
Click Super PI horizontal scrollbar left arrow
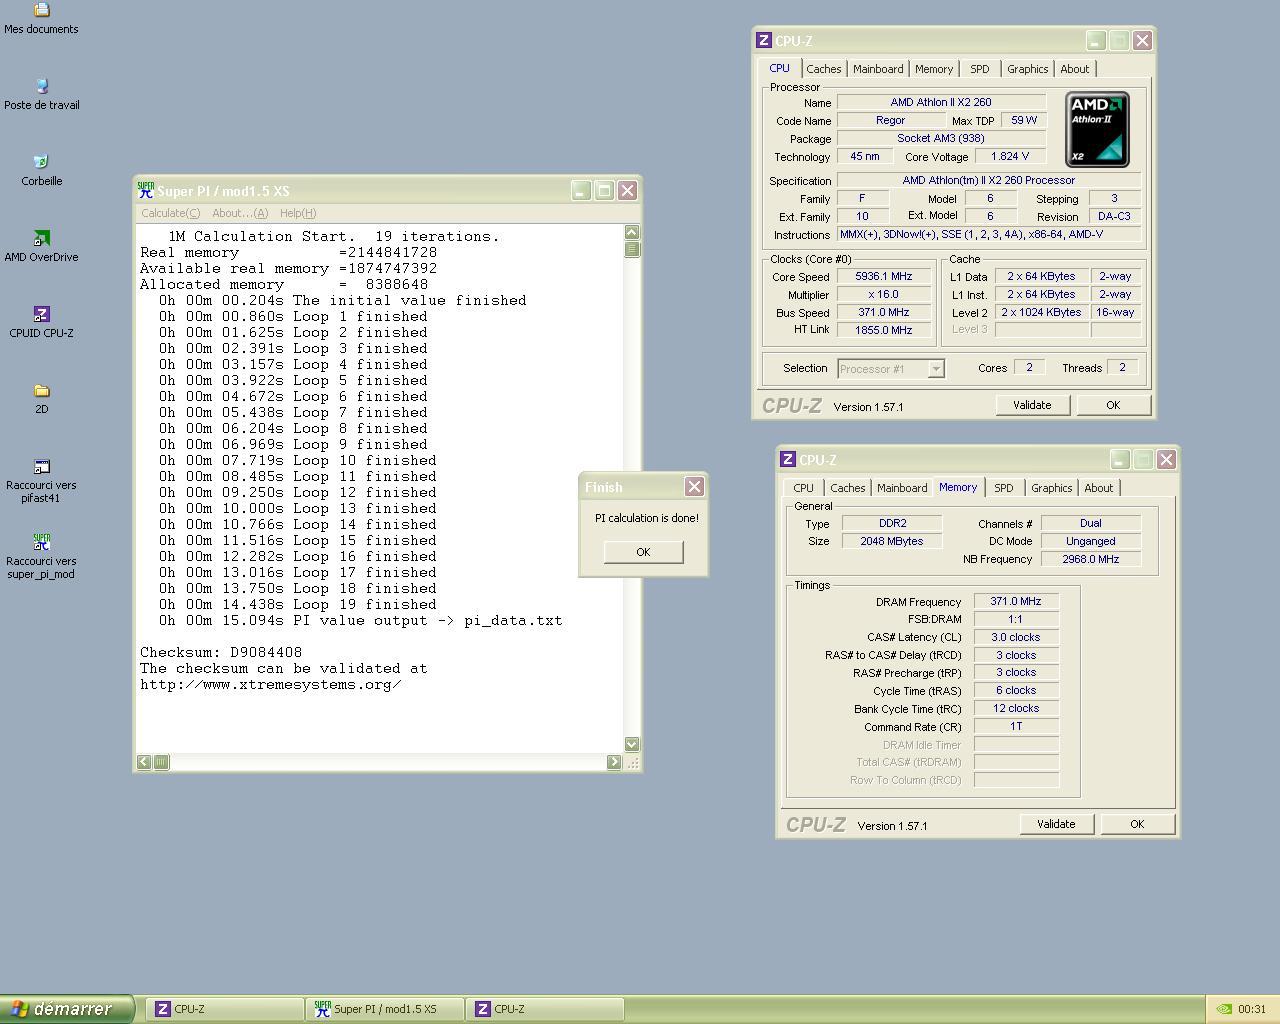point(144,762)
